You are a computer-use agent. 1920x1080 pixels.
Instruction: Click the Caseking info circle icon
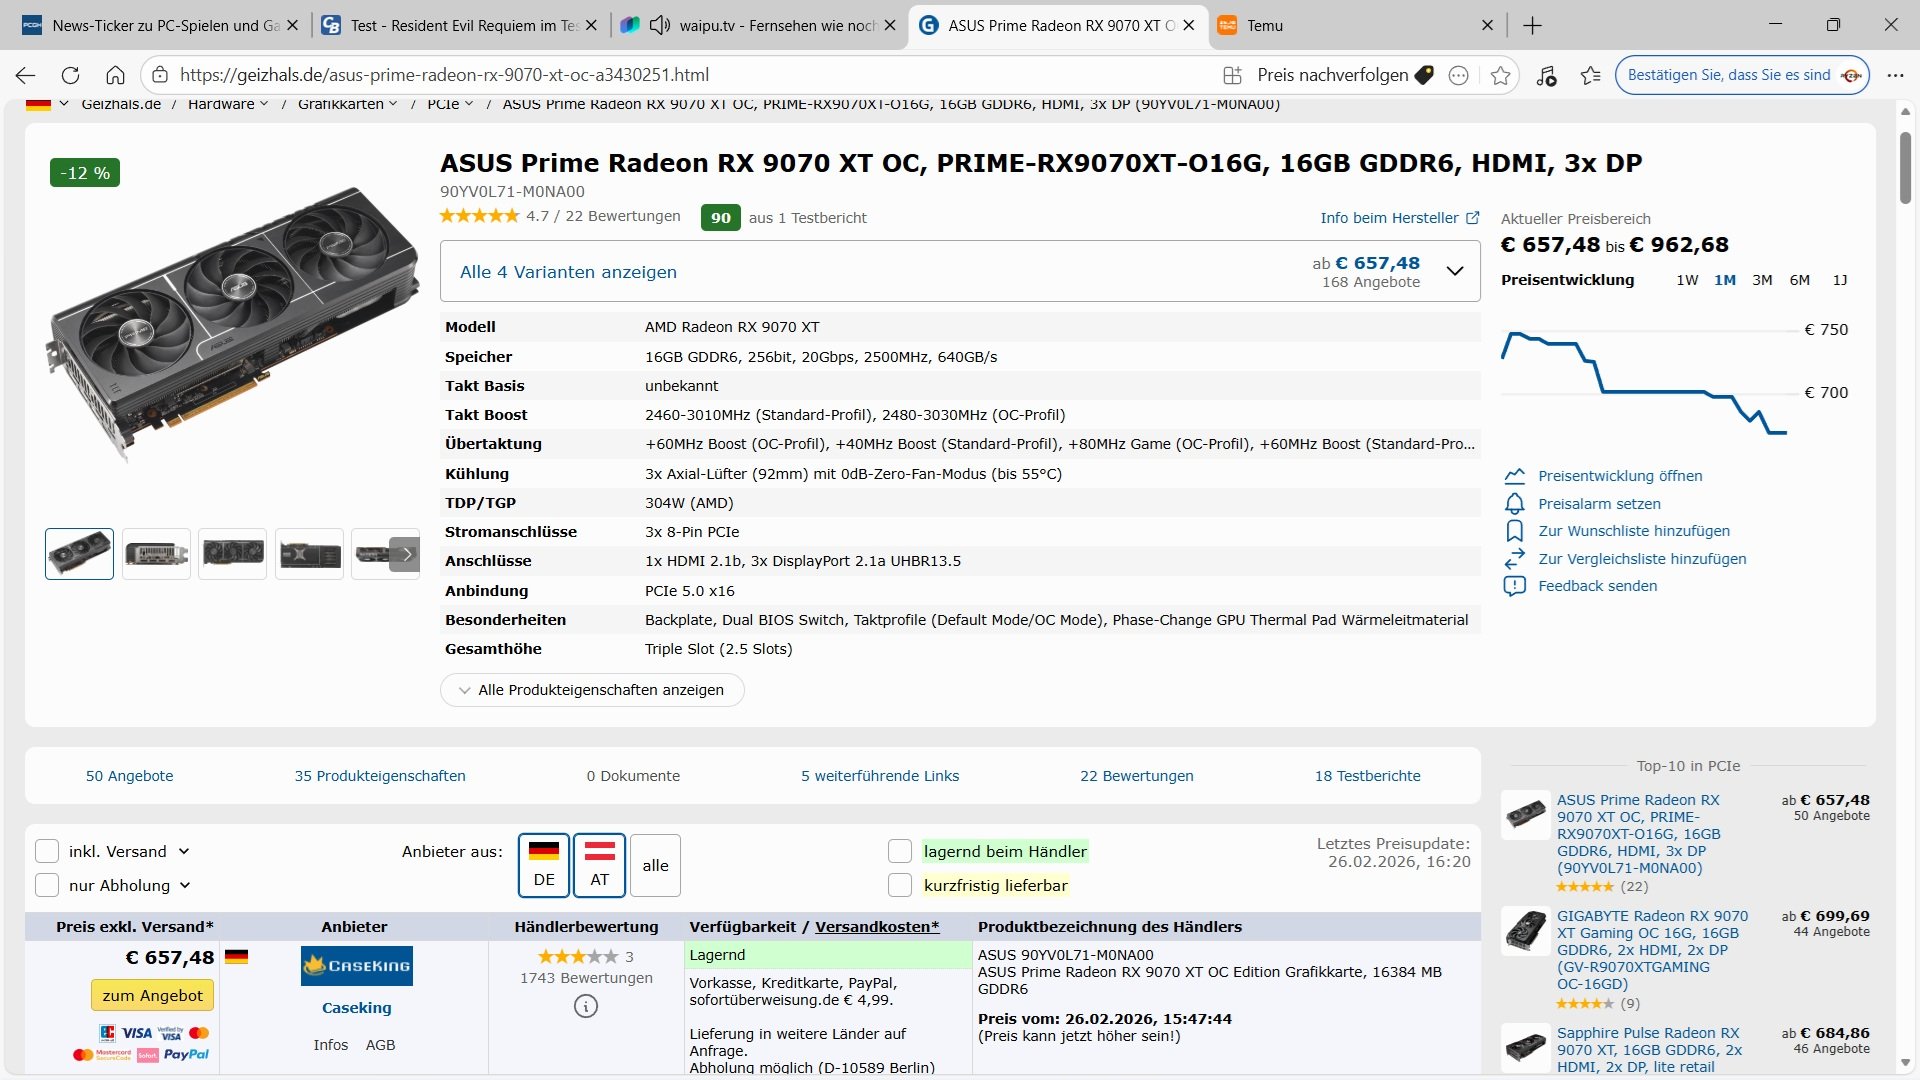pos(586,1007)
